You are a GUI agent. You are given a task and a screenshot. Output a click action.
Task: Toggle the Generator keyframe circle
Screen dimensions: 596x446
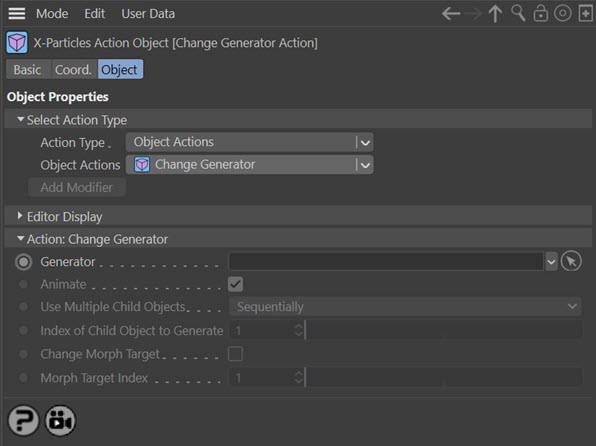[x=24, y=262]
